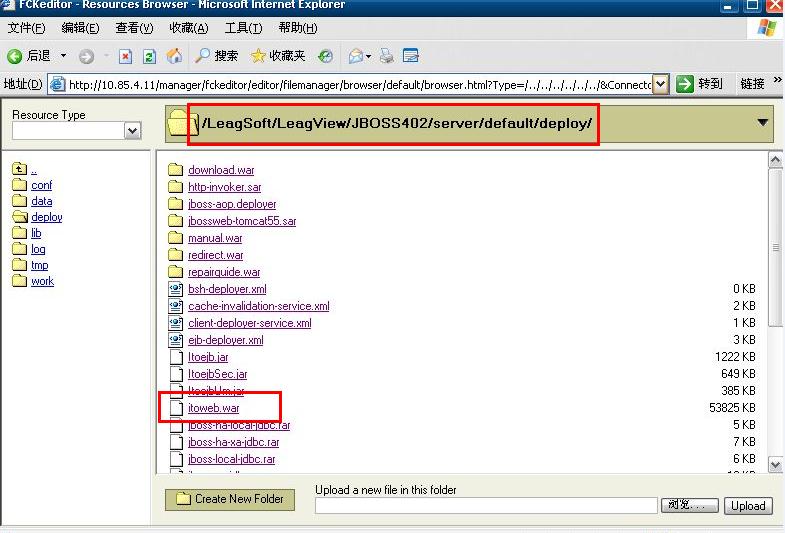This screenshot has width=785, height=533.
Task: Click the 链接 links toolbar label
Action: click(752, 84)
